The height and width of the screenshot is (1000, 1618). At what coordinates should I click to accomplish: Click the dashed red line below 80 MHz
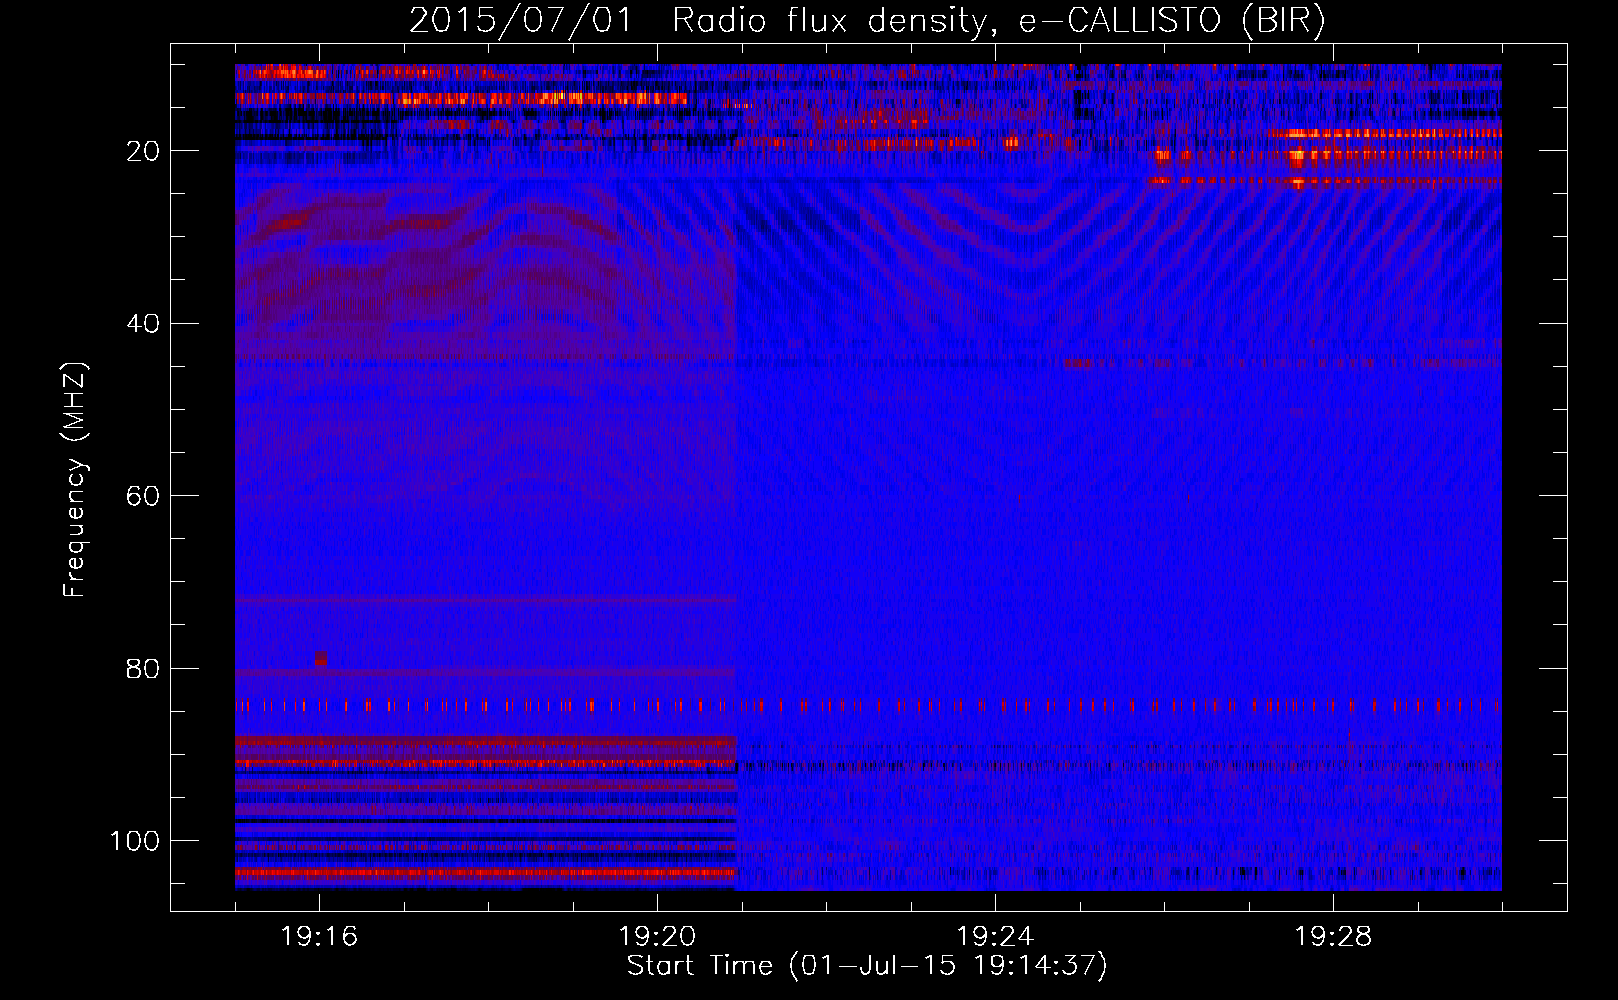coord(700,706)
